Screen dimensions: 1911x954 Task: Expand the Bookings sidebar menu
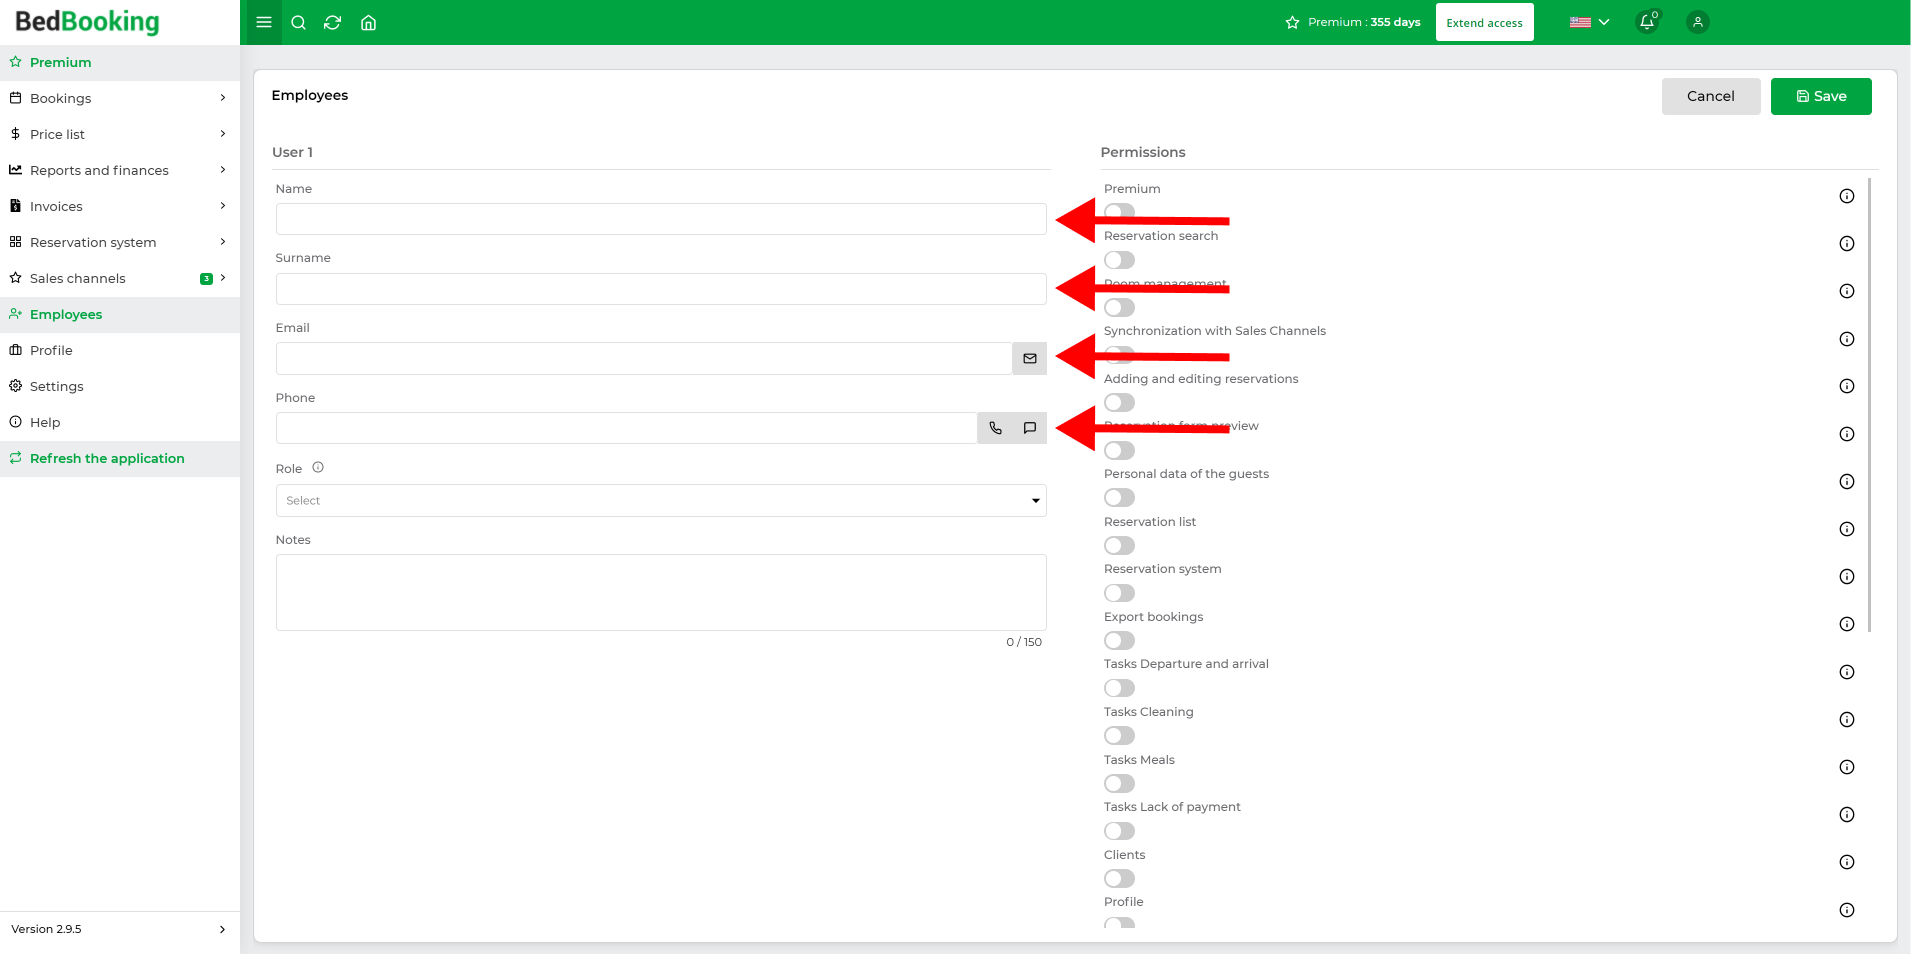120,98
